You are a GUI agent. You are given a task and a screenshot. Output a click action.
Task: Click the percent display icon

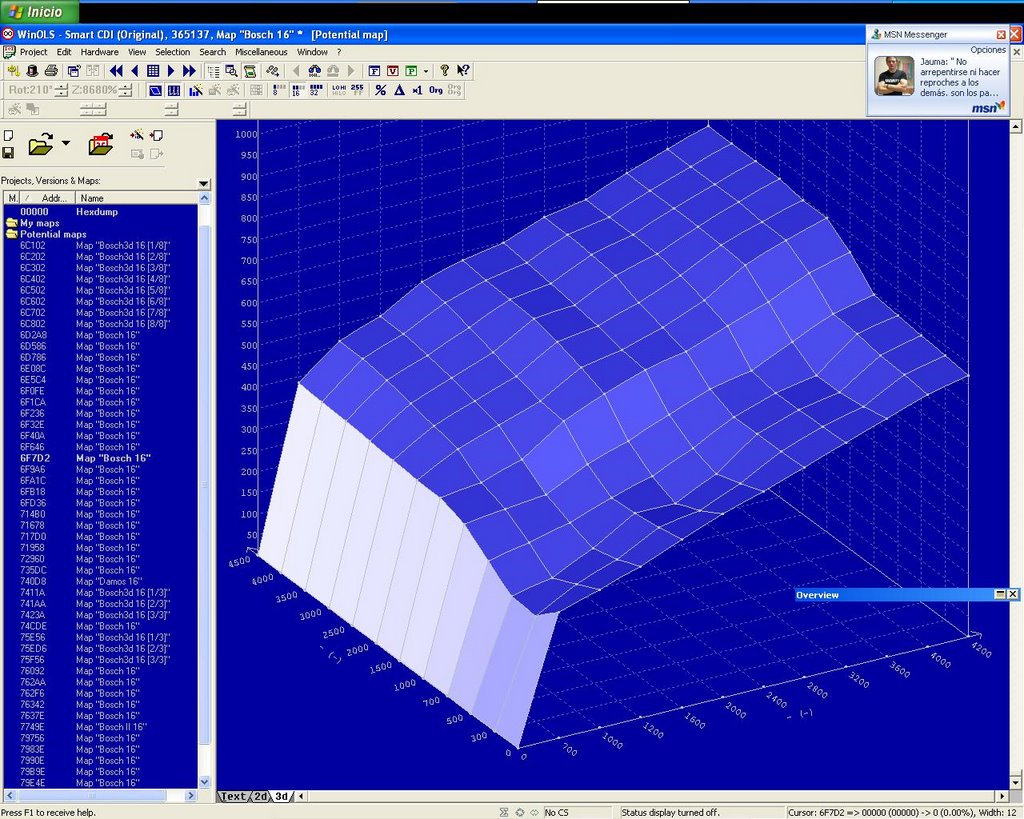381,90
